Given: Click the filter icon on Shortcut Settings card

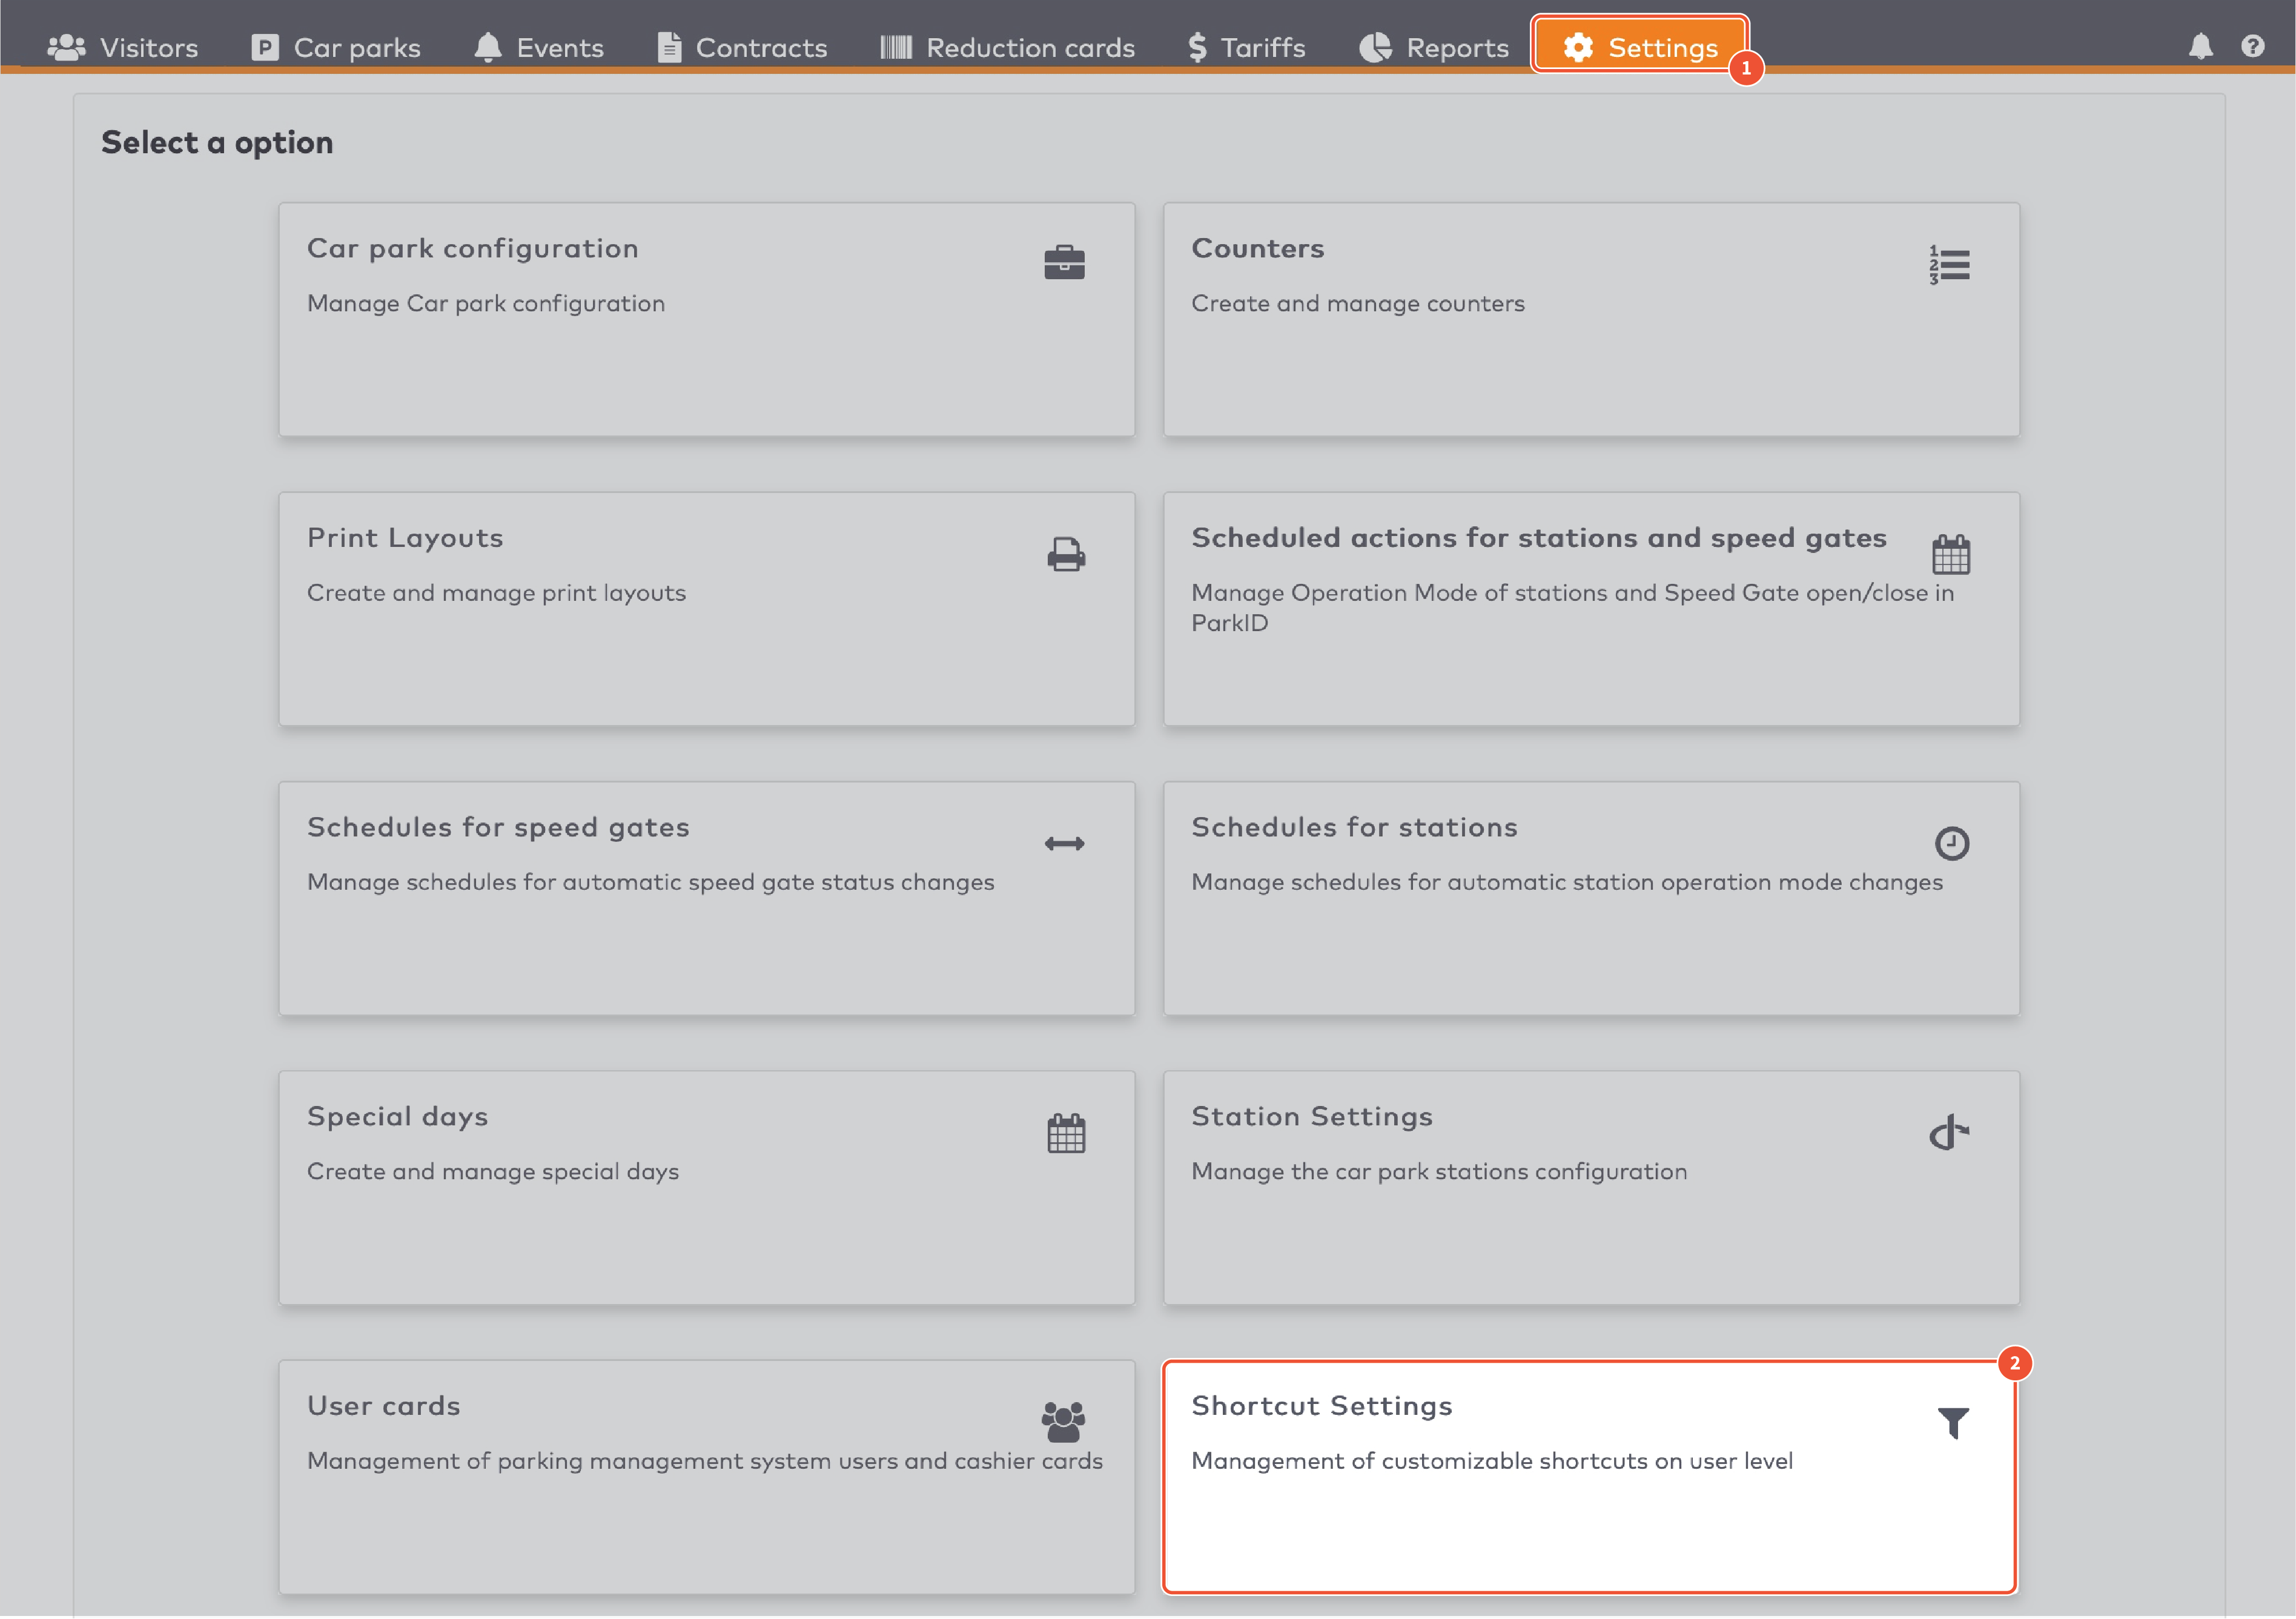Looking at the screenshot, I should click(x=1952, y=1421).
